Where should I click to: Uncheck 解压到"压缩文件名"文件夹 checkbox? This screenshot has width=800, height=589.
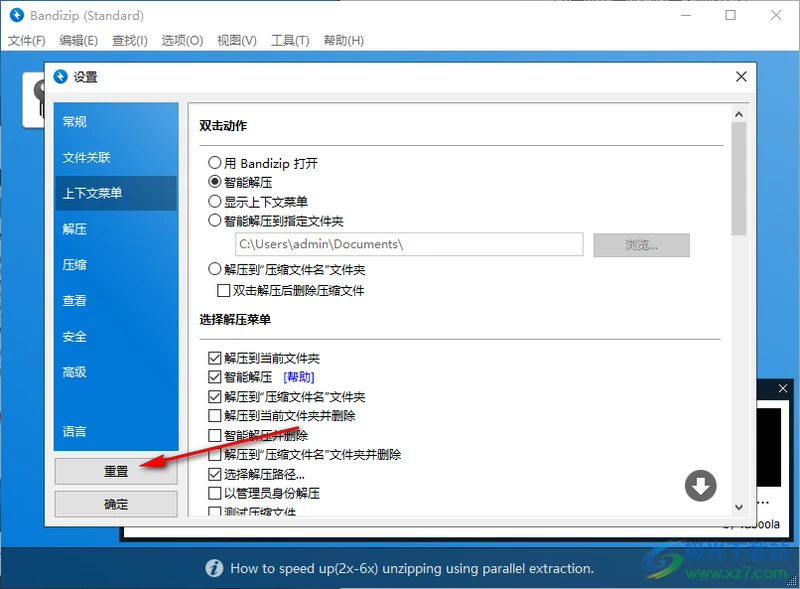coord(215,397)
